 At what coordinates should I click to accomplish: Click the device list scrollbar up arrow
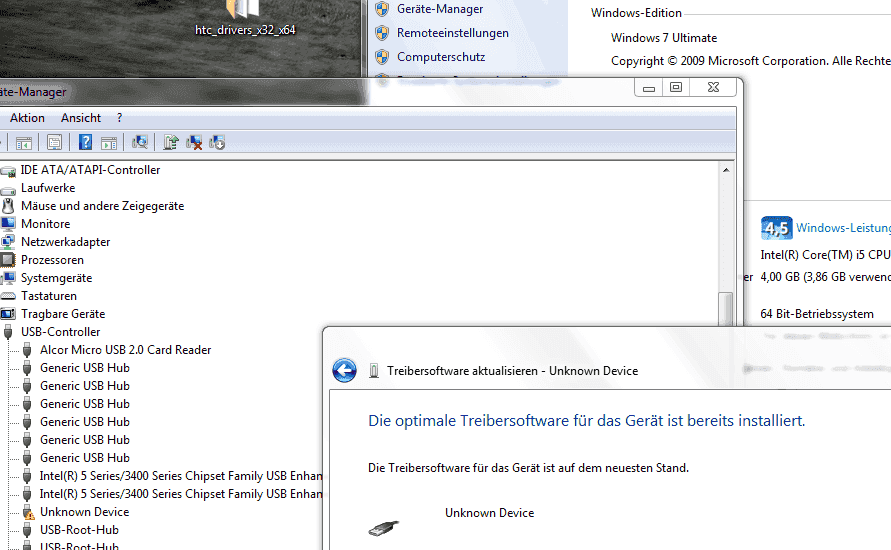[726, 170]
